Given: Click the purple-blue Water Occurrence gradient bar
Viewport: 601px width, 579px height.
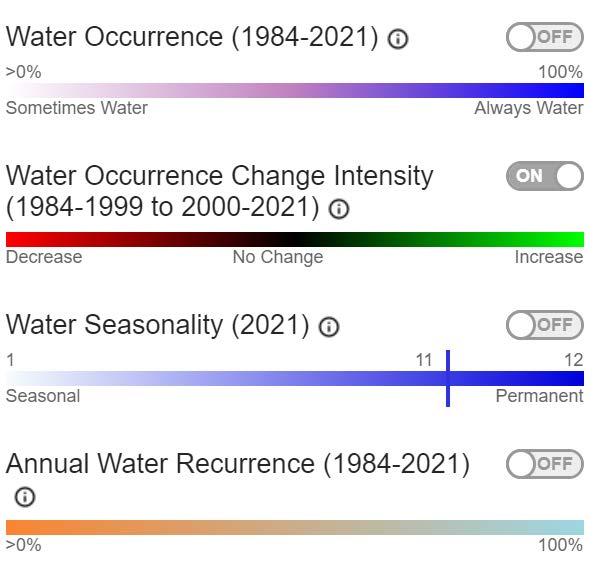Looking at the screenshot, I should pyautogui.click(x=294, y=90).
